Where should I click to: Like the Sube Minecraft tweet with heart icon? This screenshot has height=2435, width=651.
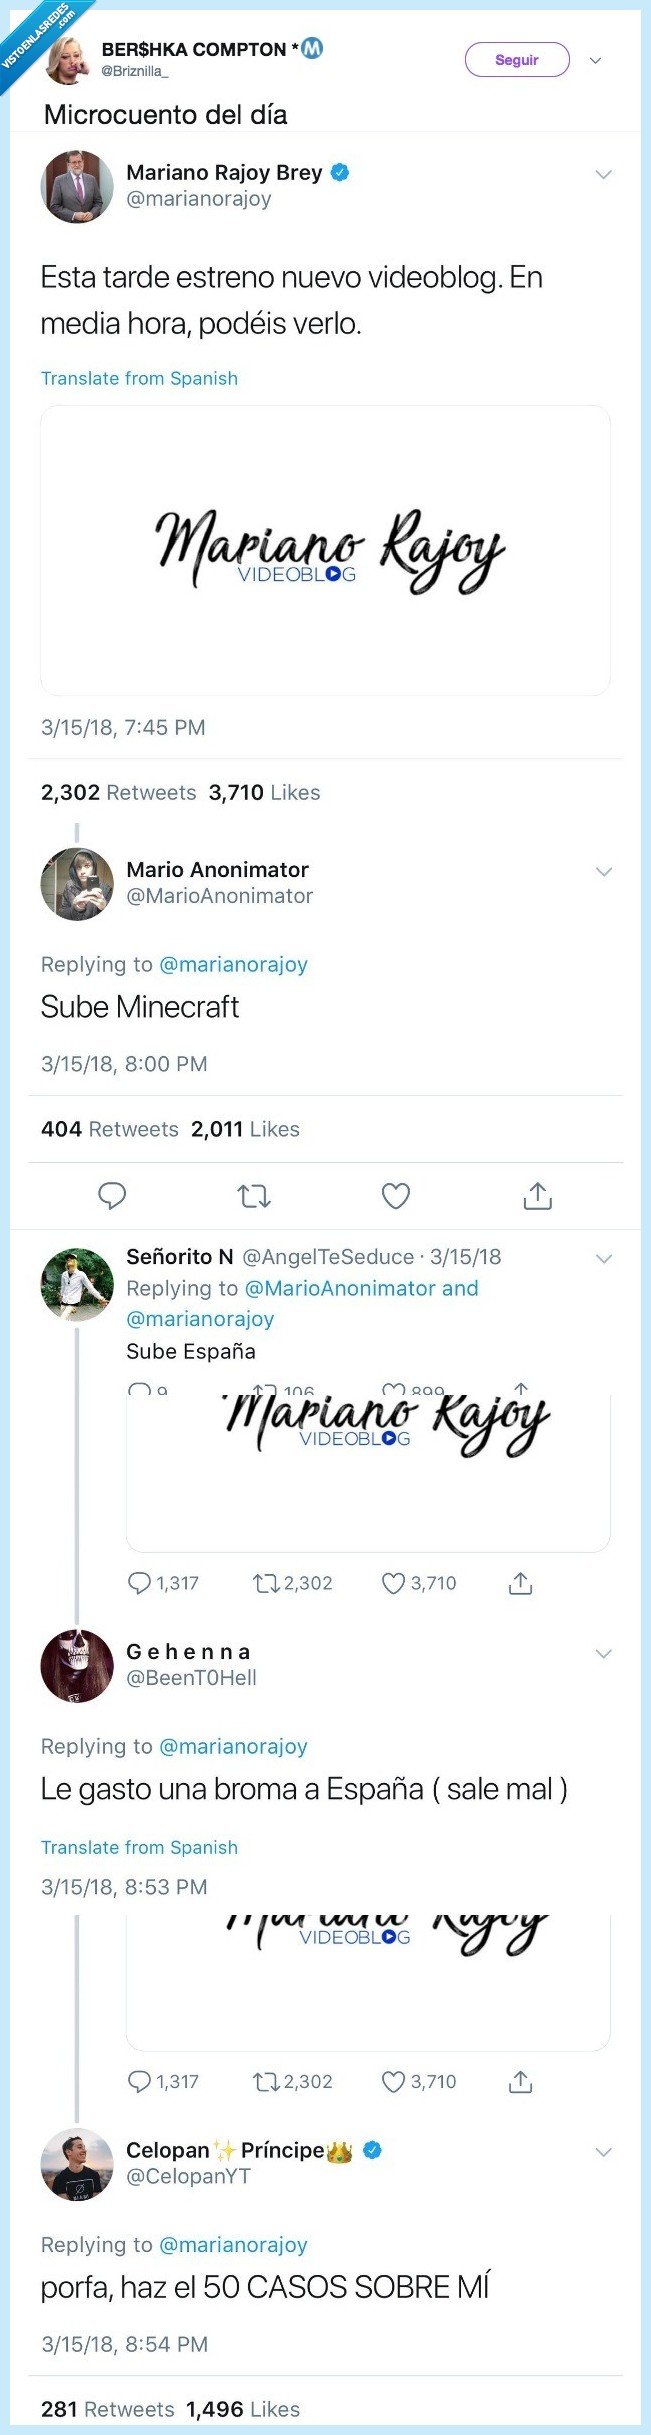pyautogui.click(x=396, y=1195)
